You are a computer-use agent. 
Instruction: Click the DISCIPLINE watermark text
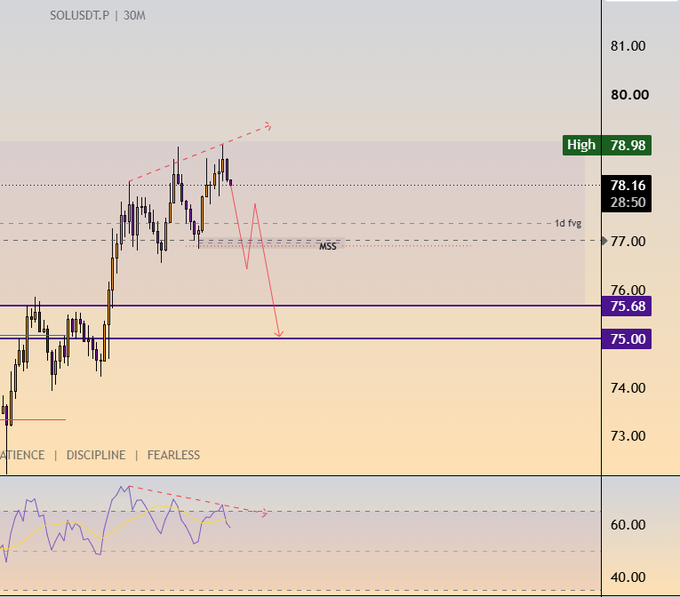96,455
